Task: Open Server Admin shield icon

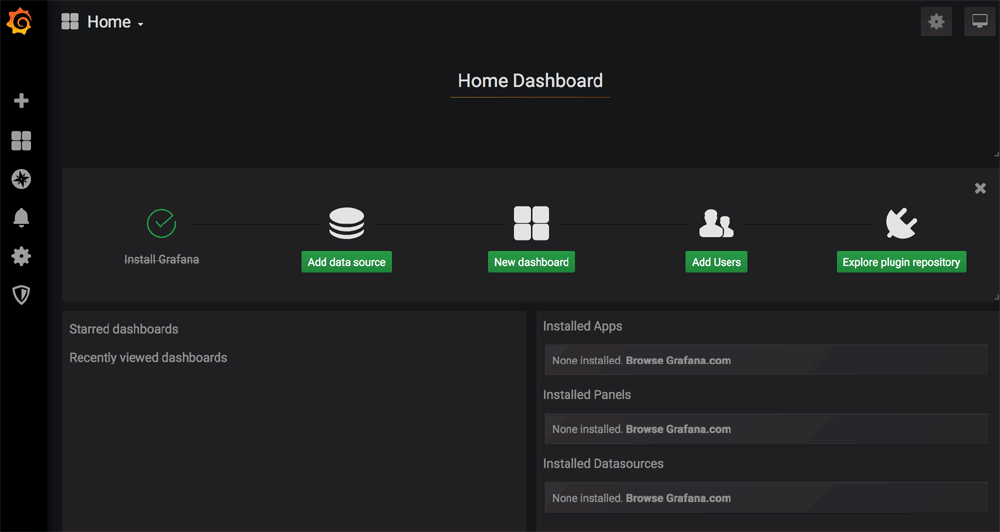Action: click(21, 294)
